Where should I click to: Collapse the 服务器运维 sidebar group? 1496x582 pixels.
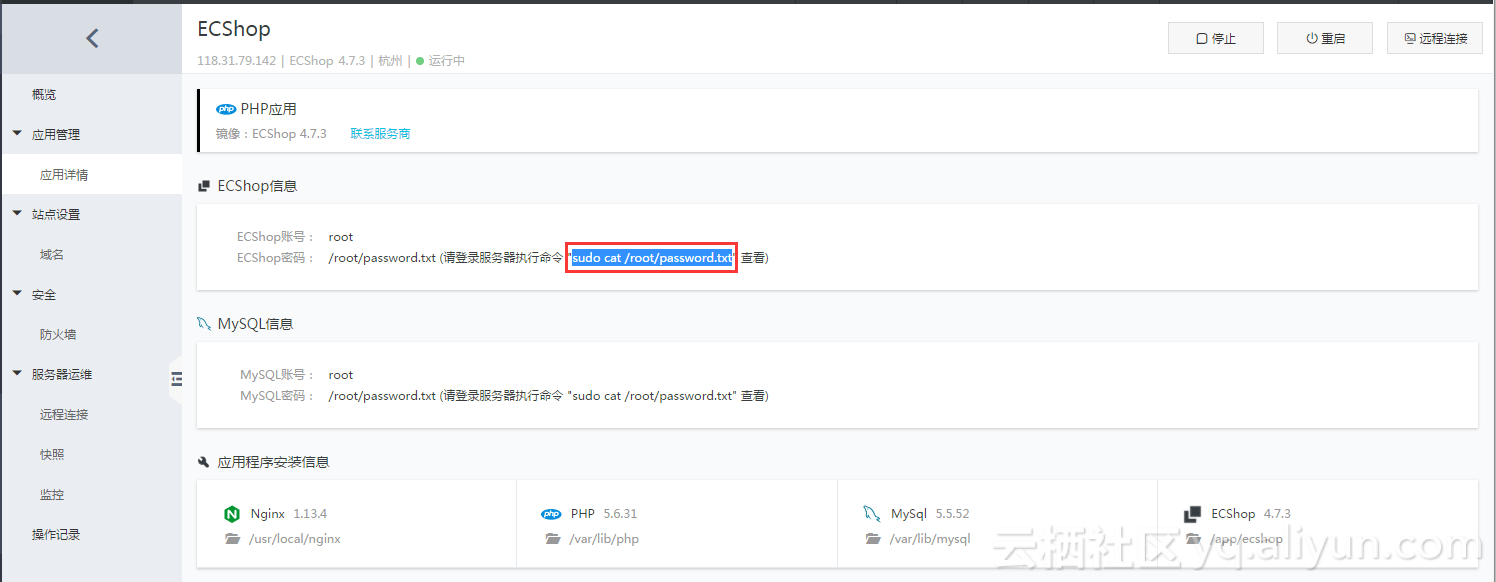click(16, 374)
